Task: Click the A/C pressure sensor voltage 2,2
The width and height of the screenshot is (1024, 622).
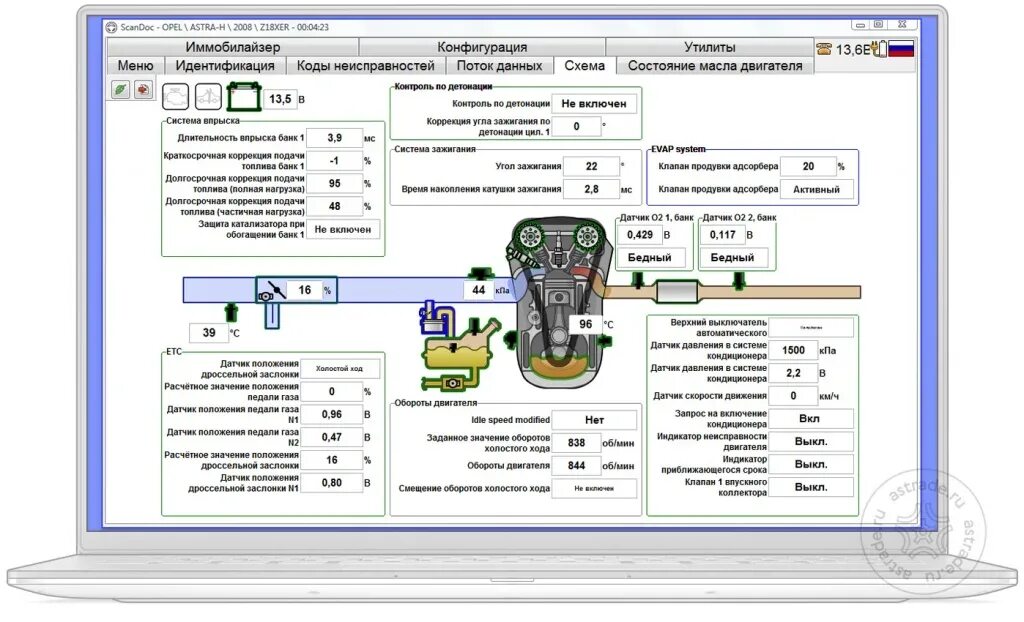Action: click(x=793, y=373)
